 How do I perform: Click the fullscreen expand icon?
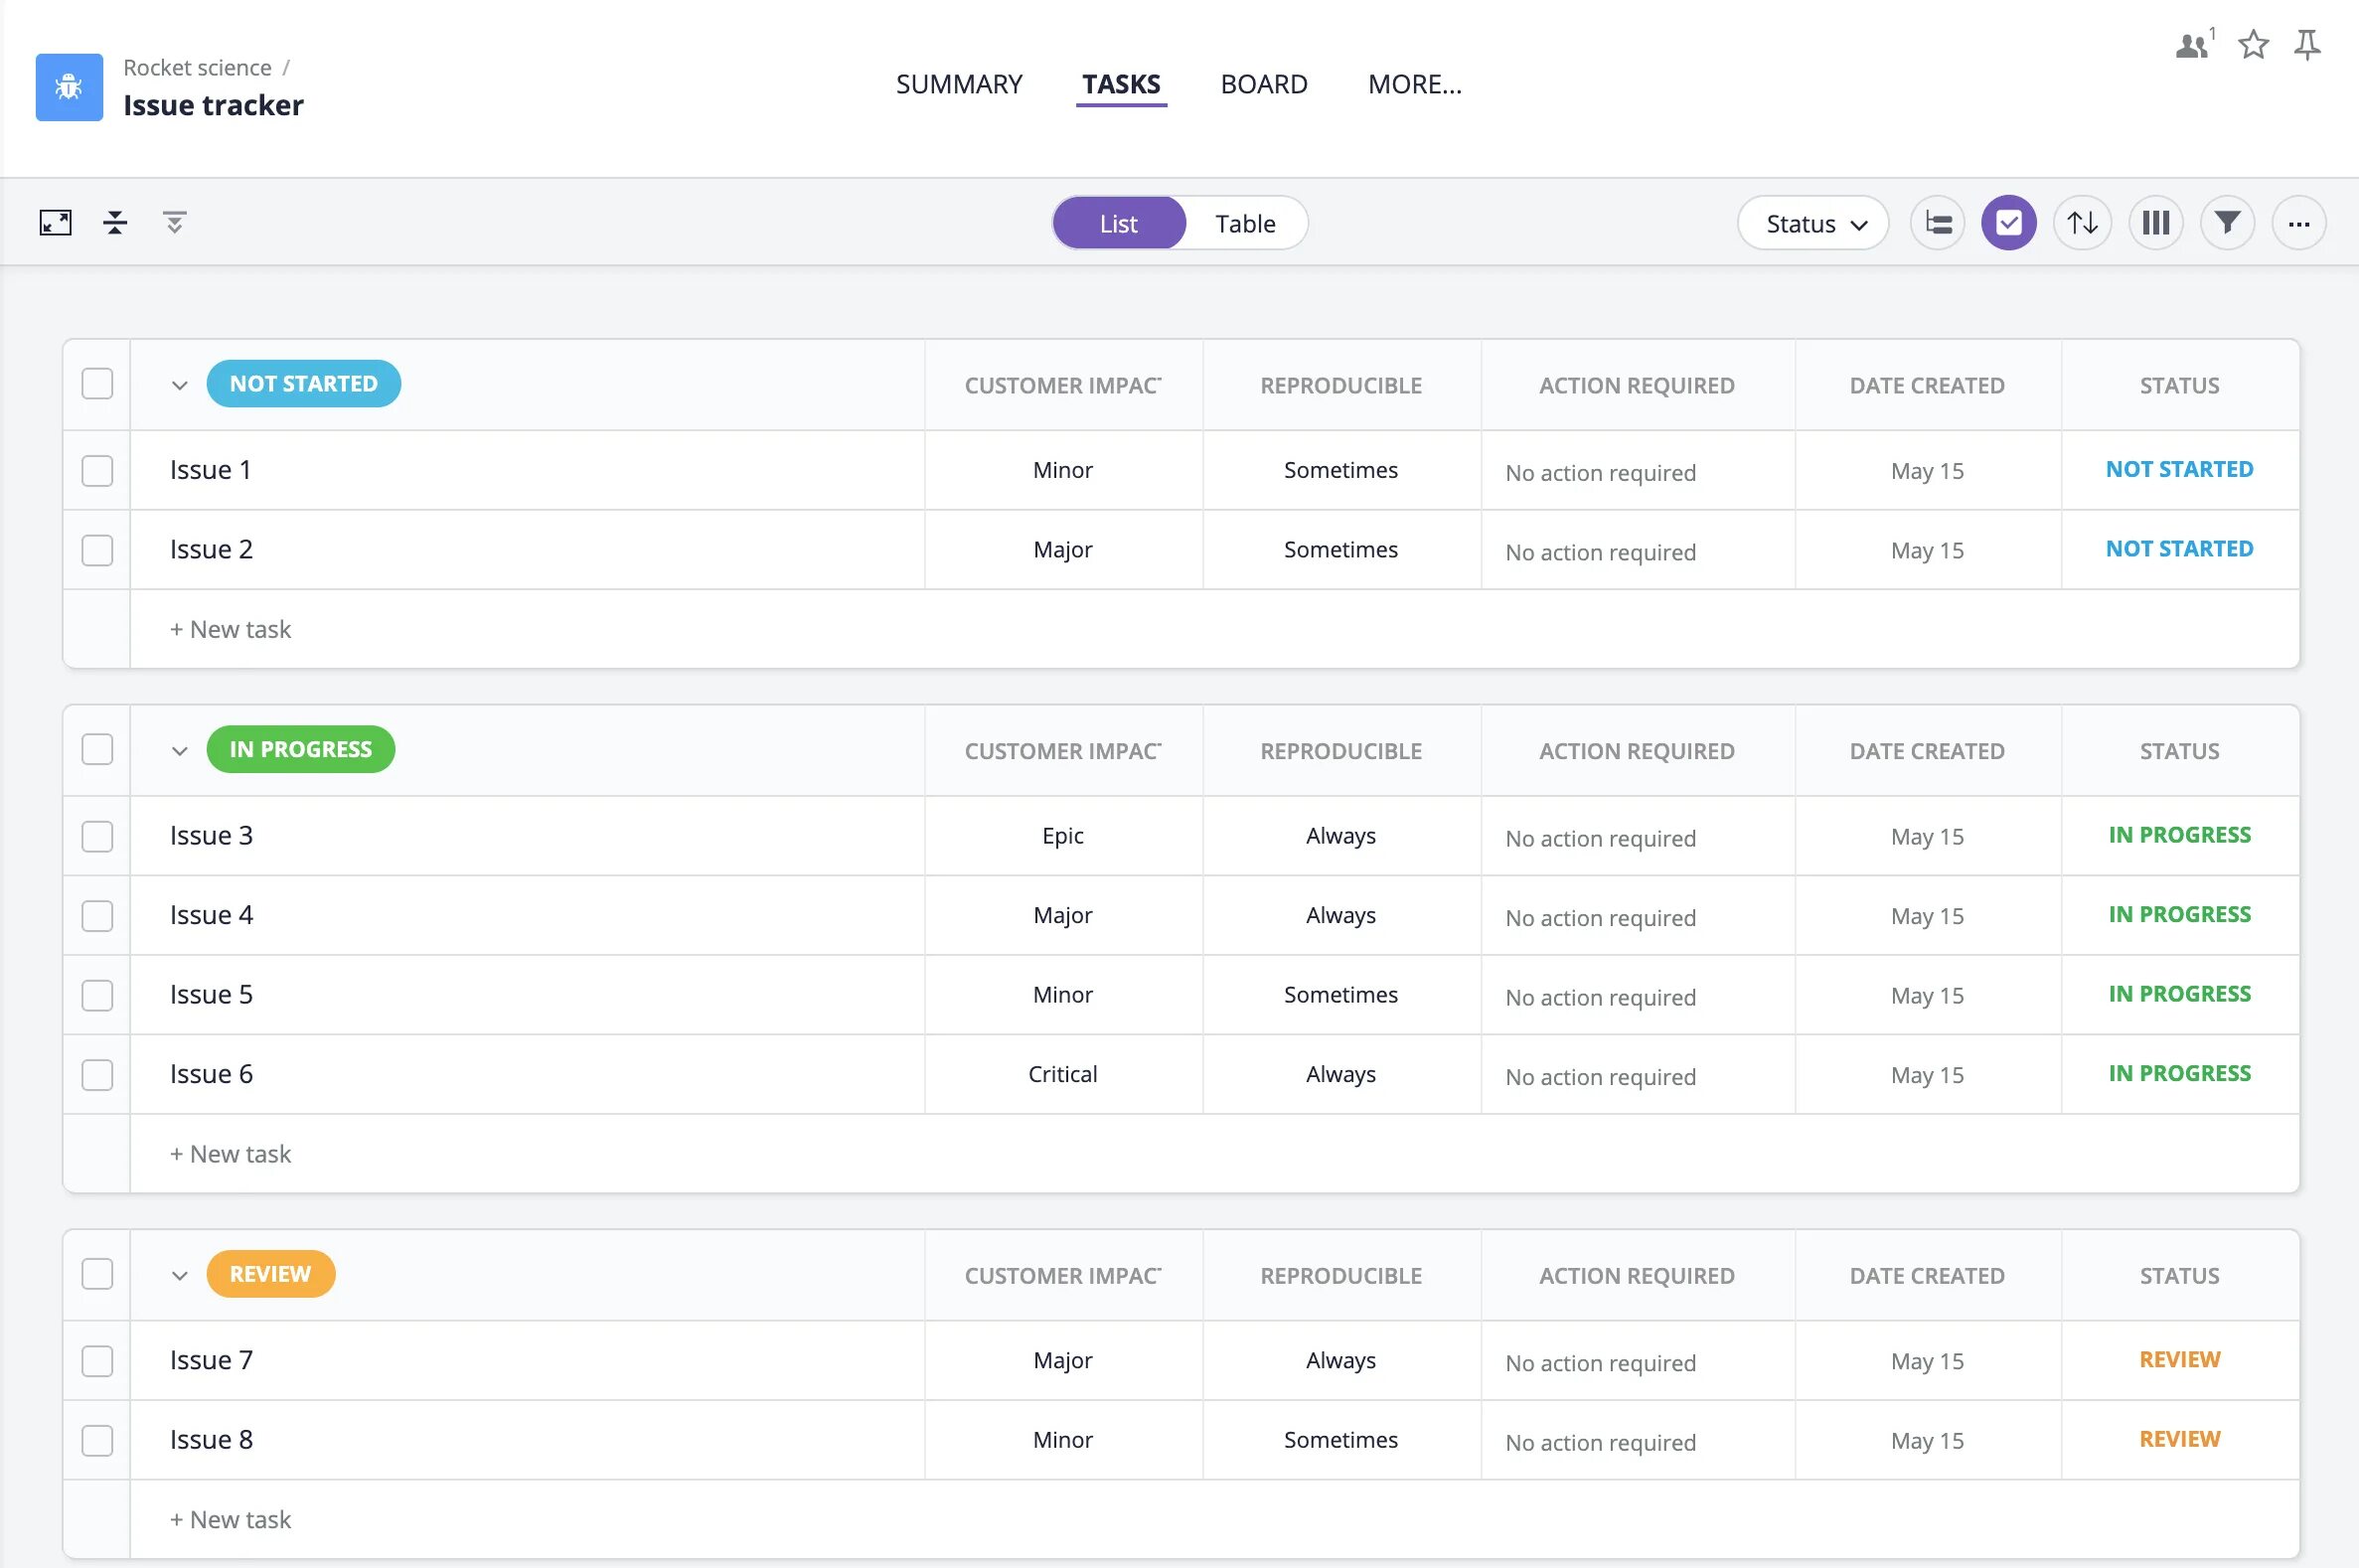click(56, 223)
